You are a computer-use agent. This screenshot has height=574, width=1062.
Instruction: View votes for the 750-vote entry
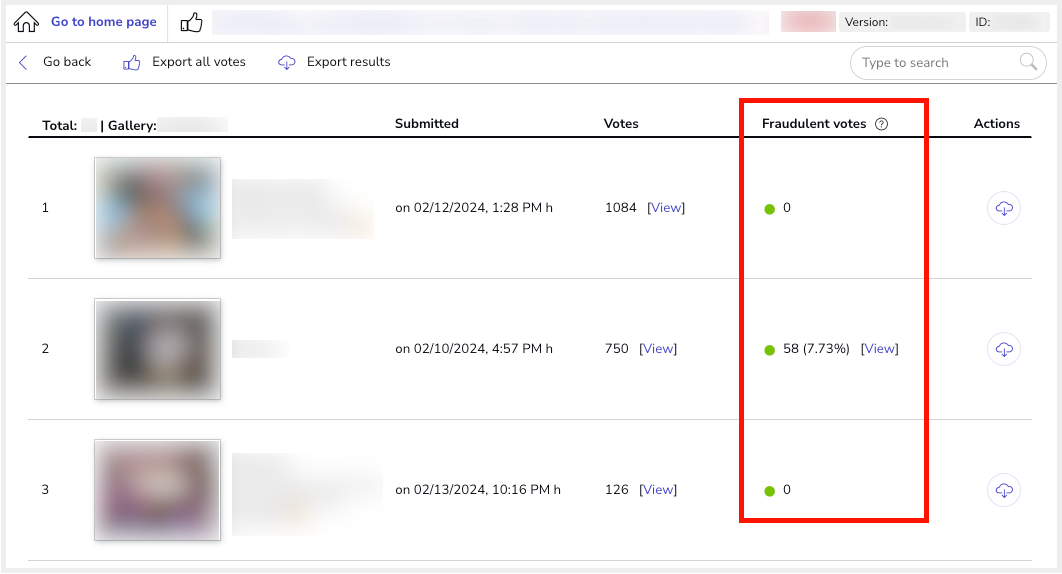coord(658,349)
